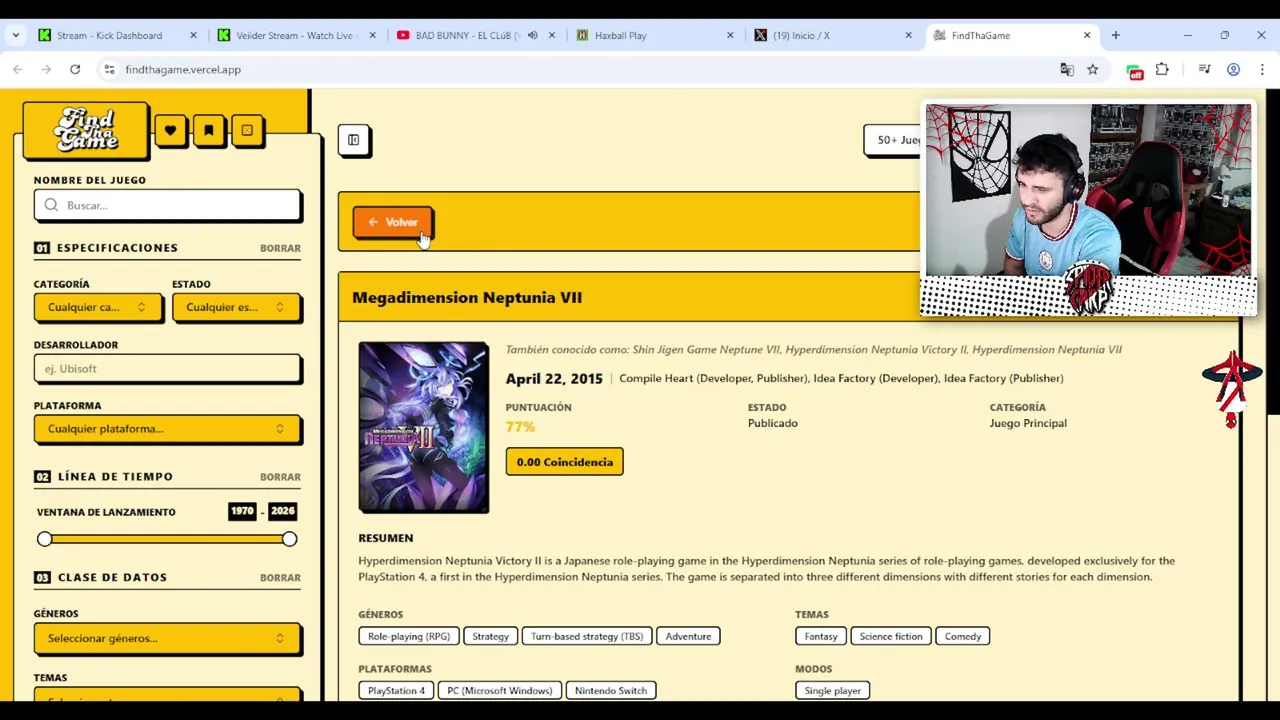The width and height of the screenshot is (1280, 720).
Task: Open the favorites heart icon
Action: [170, 130]
